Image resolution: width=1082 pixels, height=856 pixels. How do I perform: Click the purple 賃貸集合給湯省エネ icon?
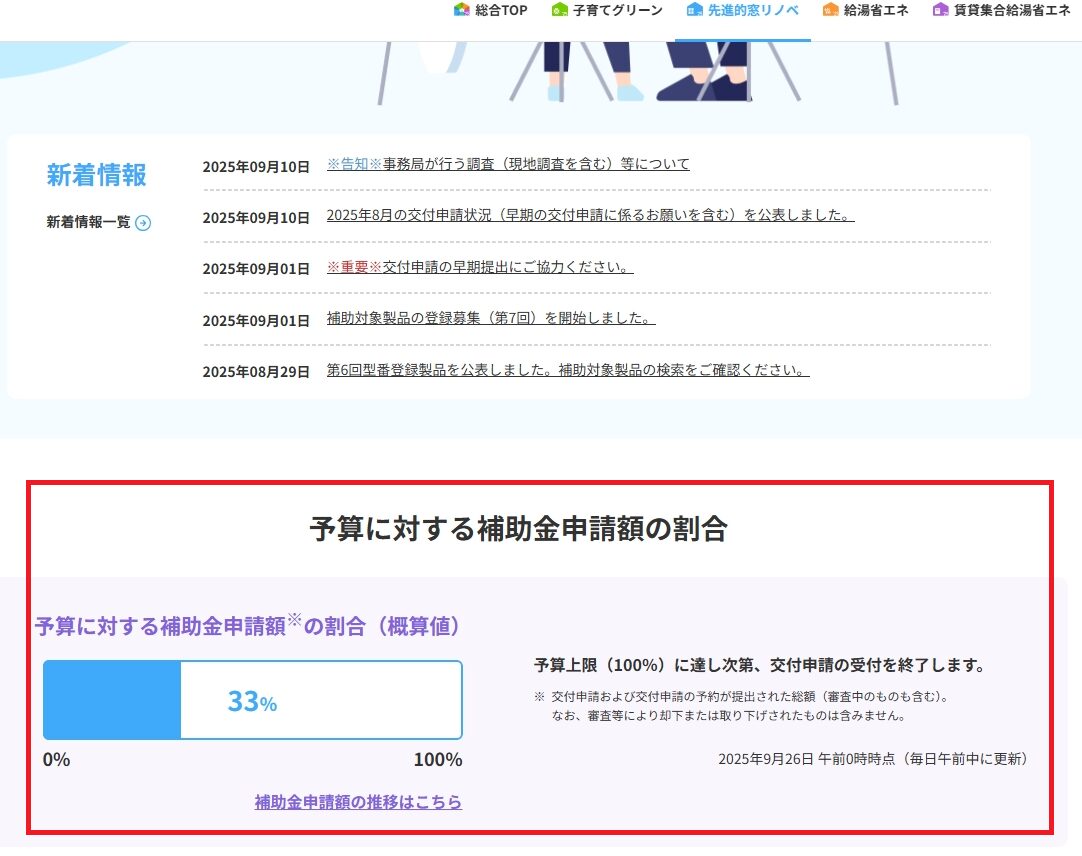940,10
